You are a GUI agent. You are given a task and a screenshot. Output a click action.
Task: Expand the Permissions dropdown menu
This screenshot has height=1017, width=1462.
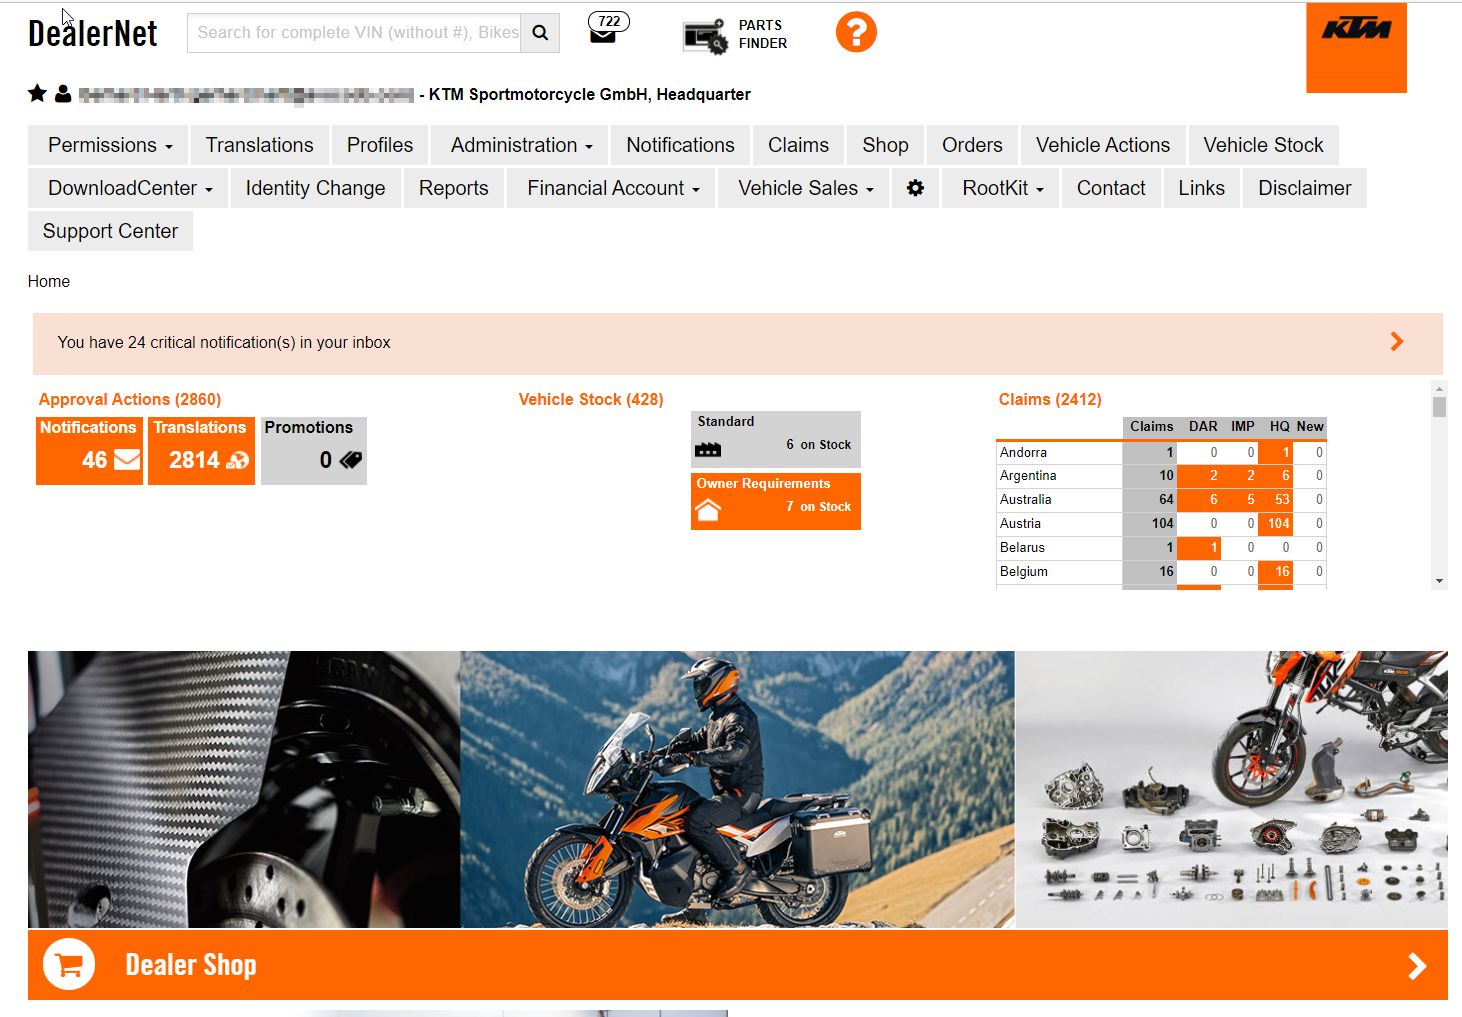coord(110,145)
